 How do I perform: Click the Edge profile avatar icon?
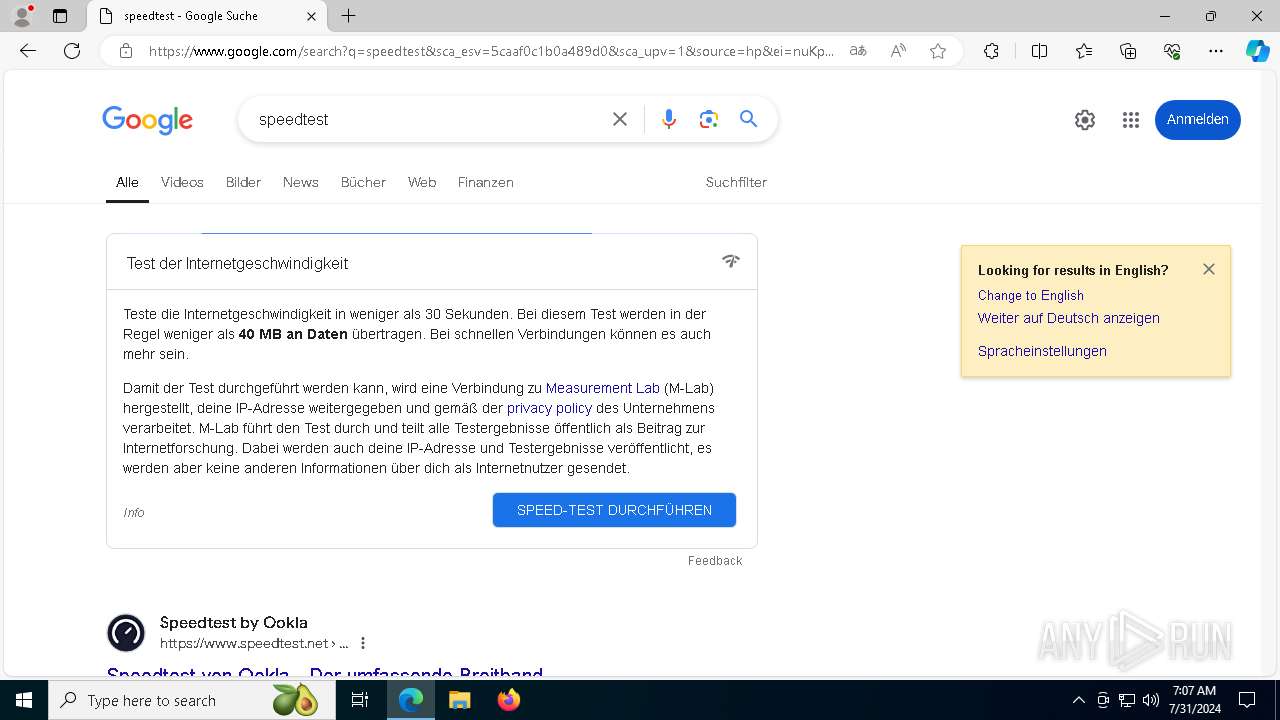point(22,16)
